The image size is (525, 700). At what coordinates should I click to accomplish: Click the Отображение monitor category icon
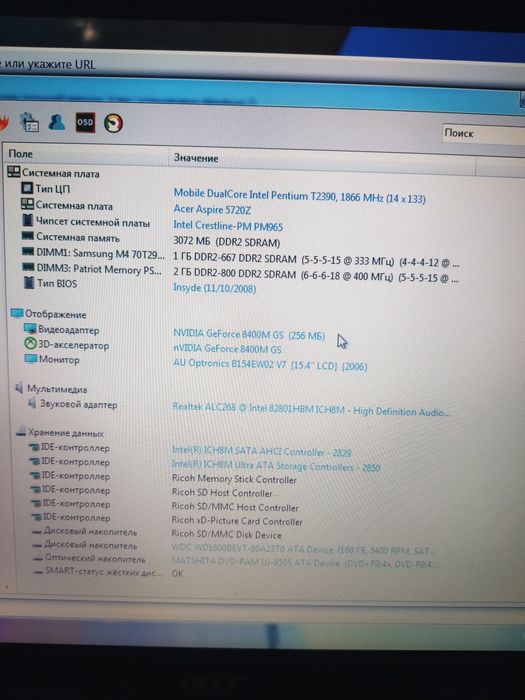coord(17,312)
